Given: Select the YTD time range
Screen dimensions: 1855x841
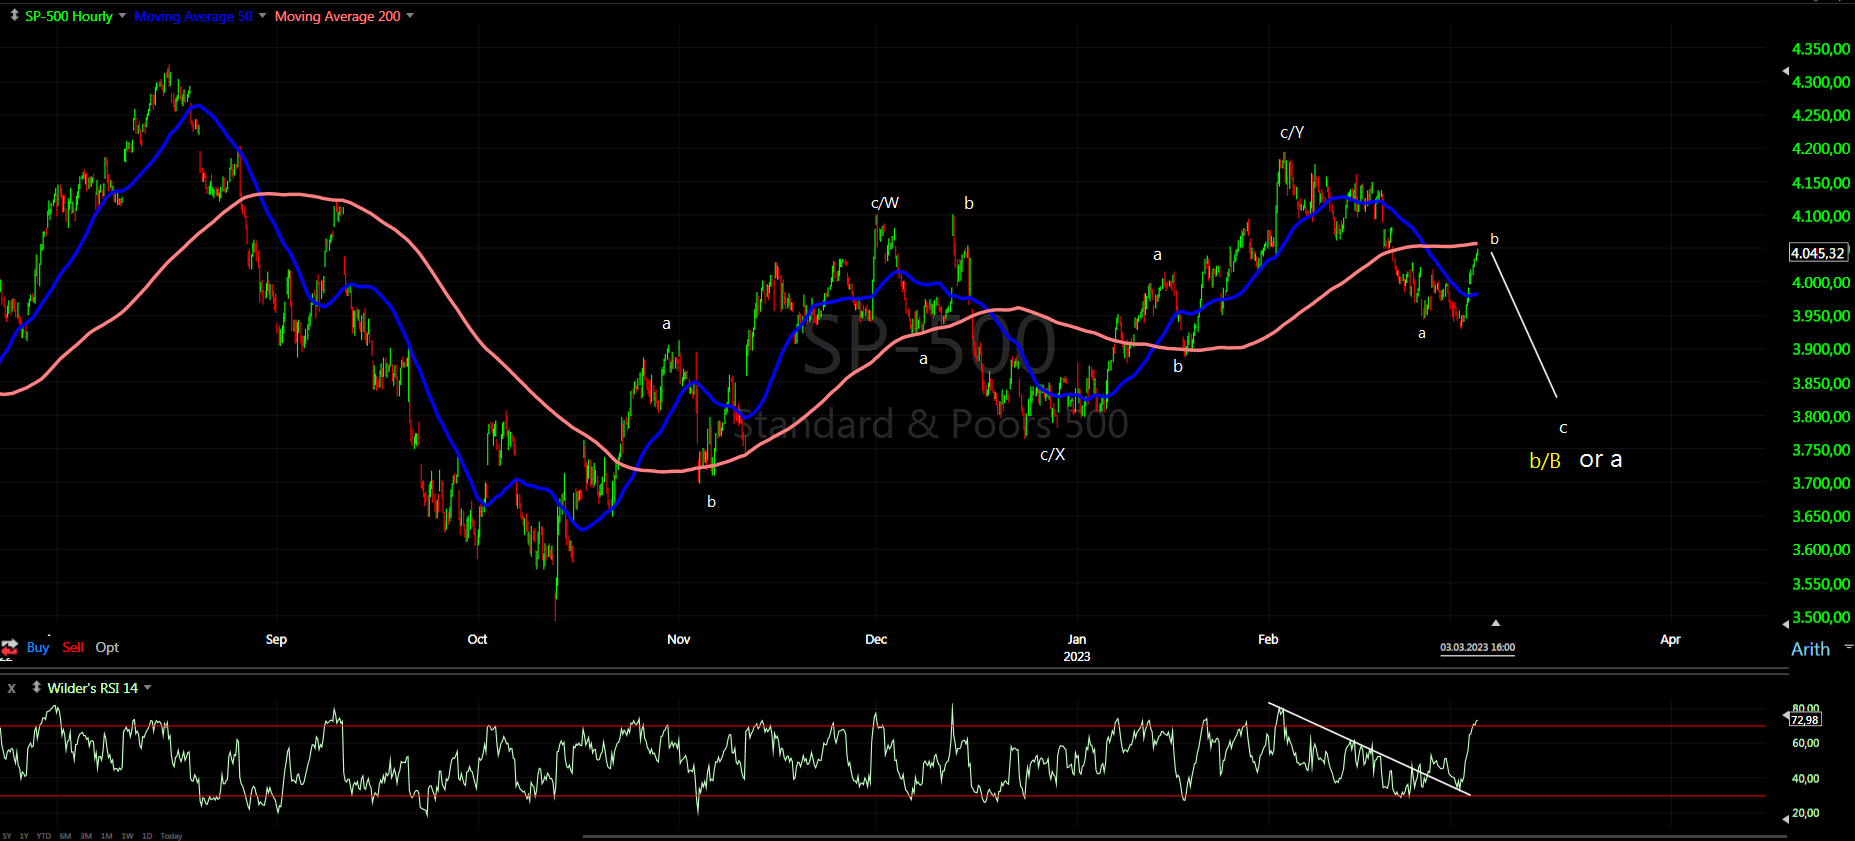Looking at the screenshot, I should 44,836.
